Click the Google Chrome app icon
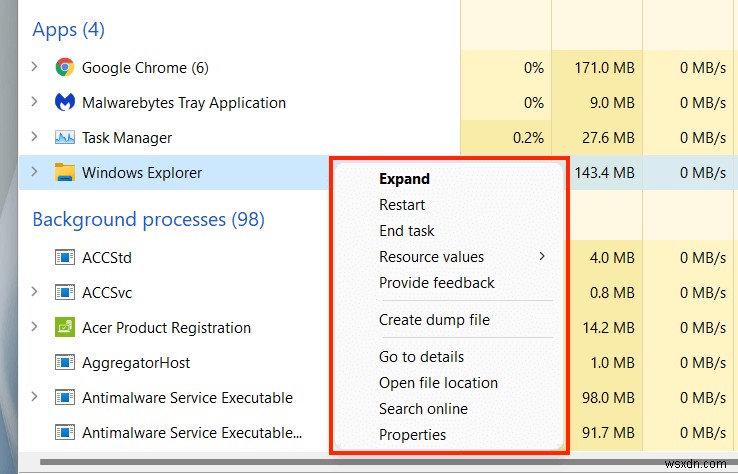 click(64, 67)
